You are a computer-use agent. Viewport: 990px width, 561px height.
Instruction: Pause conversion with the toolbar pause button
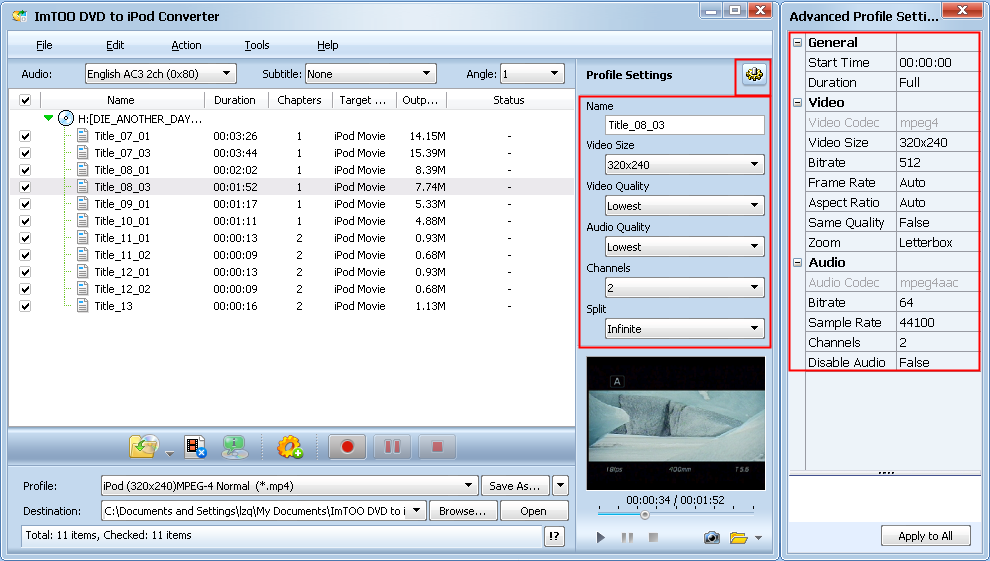tap(392, 447)
